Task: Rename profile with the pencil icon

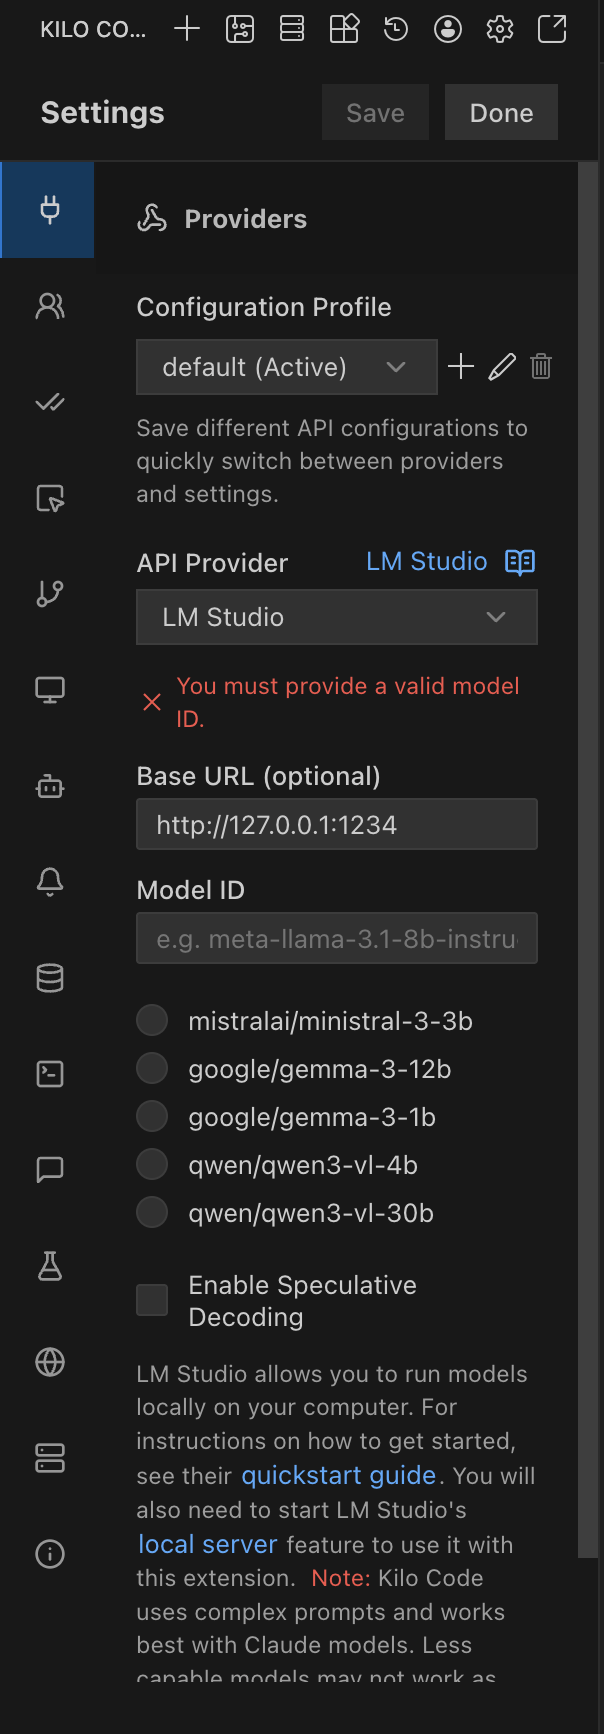Action: point(502,367)
